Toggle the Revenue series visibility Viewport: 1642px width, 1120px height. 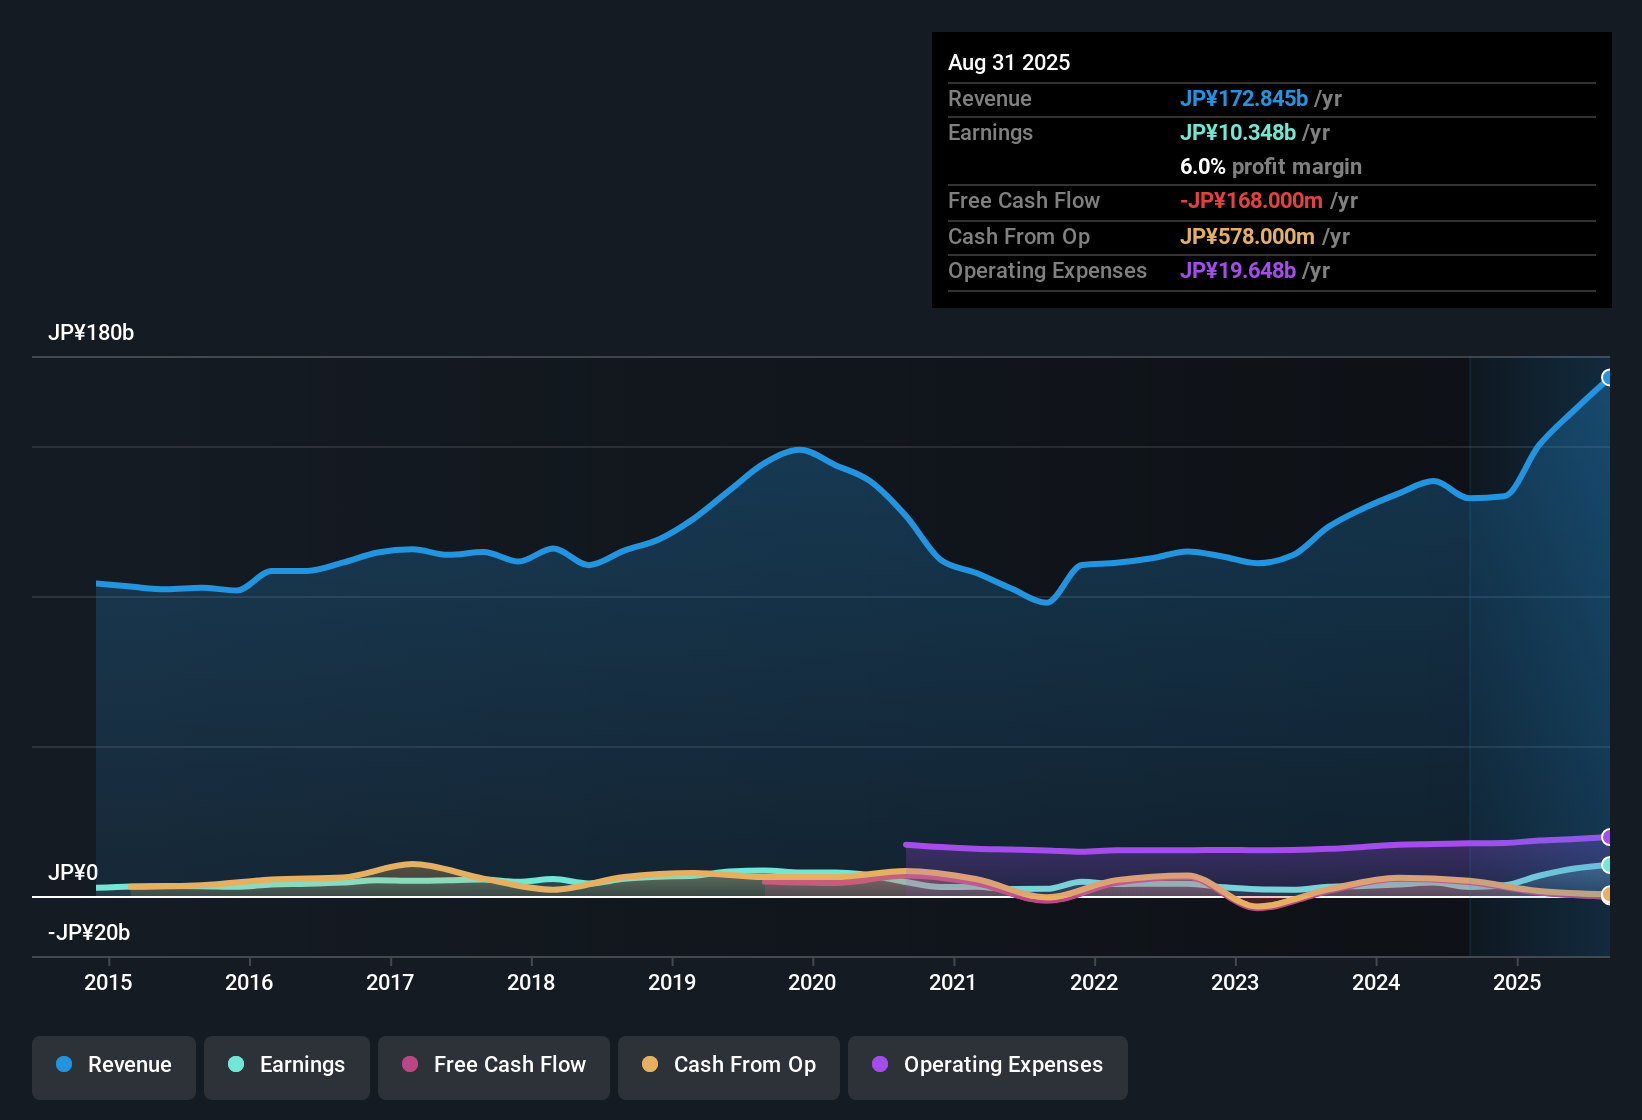point(113,1065)
